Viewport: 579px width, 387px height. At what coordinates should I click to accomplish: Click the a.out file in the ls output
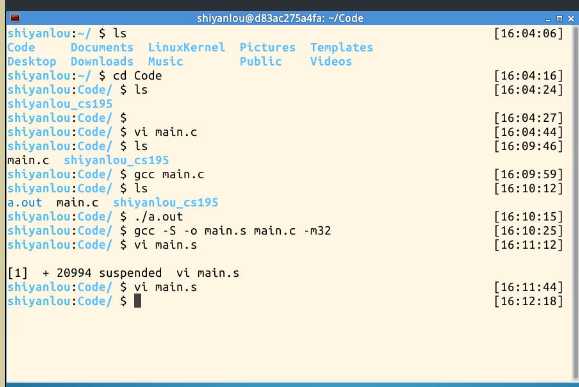pos(25,202)
